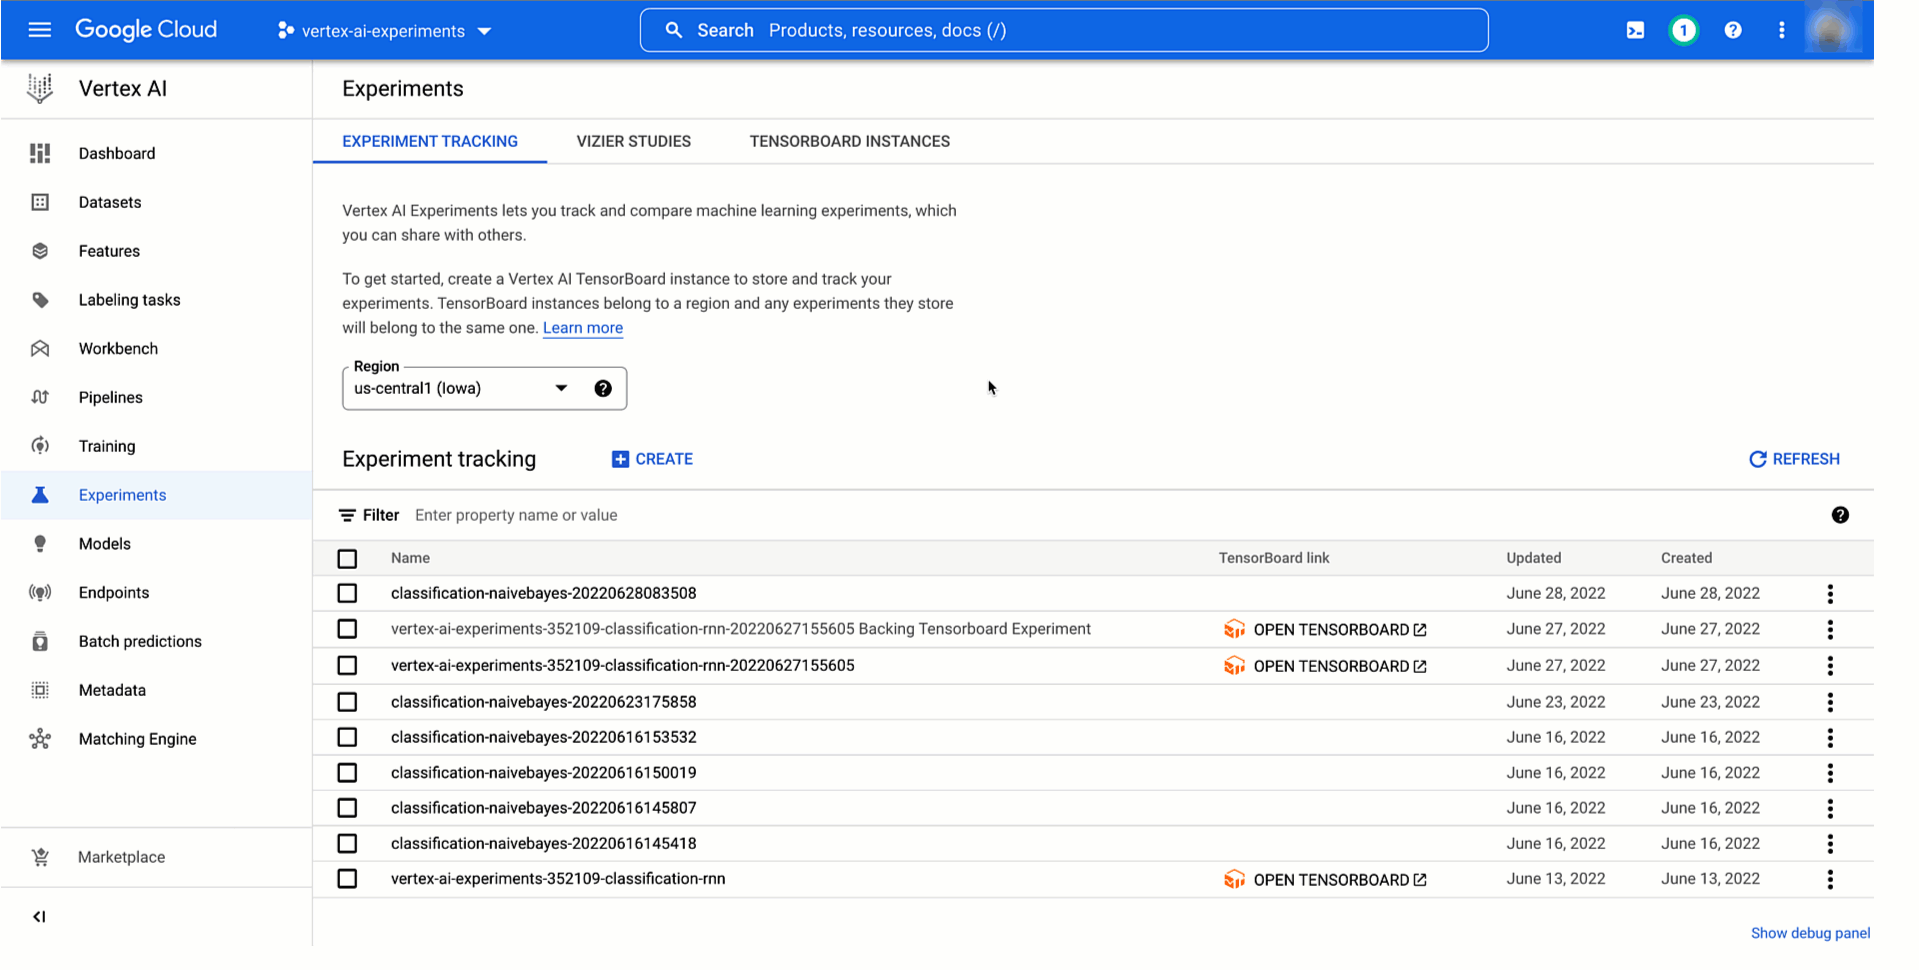Click the Datasets sidebar icon
This screenshot has height=970, width=1919.
[40, 202]
